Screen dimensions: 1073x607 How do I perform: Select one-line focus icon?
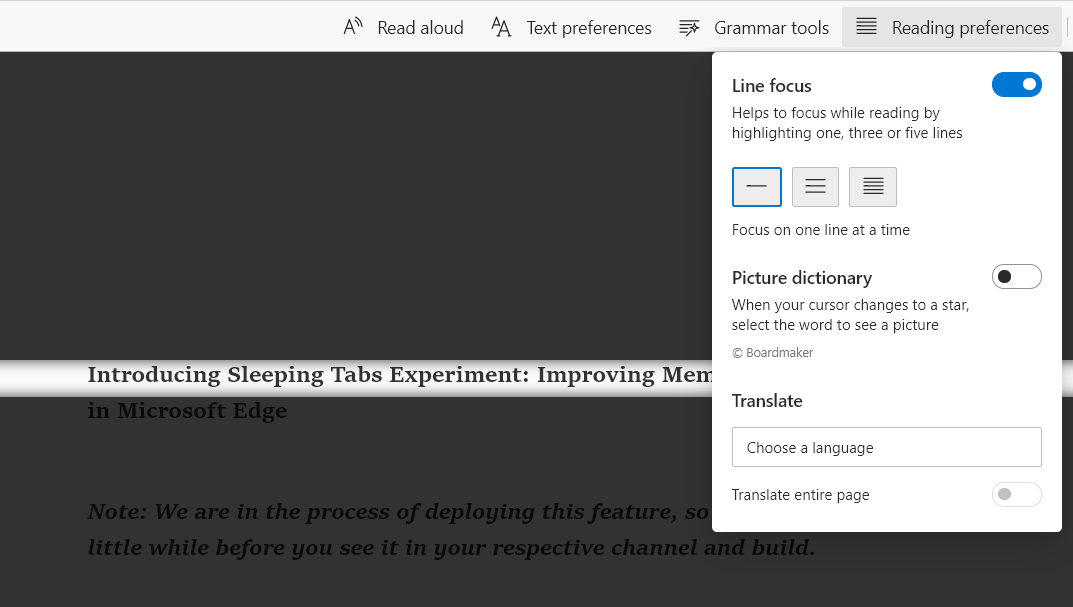[756, 186]
